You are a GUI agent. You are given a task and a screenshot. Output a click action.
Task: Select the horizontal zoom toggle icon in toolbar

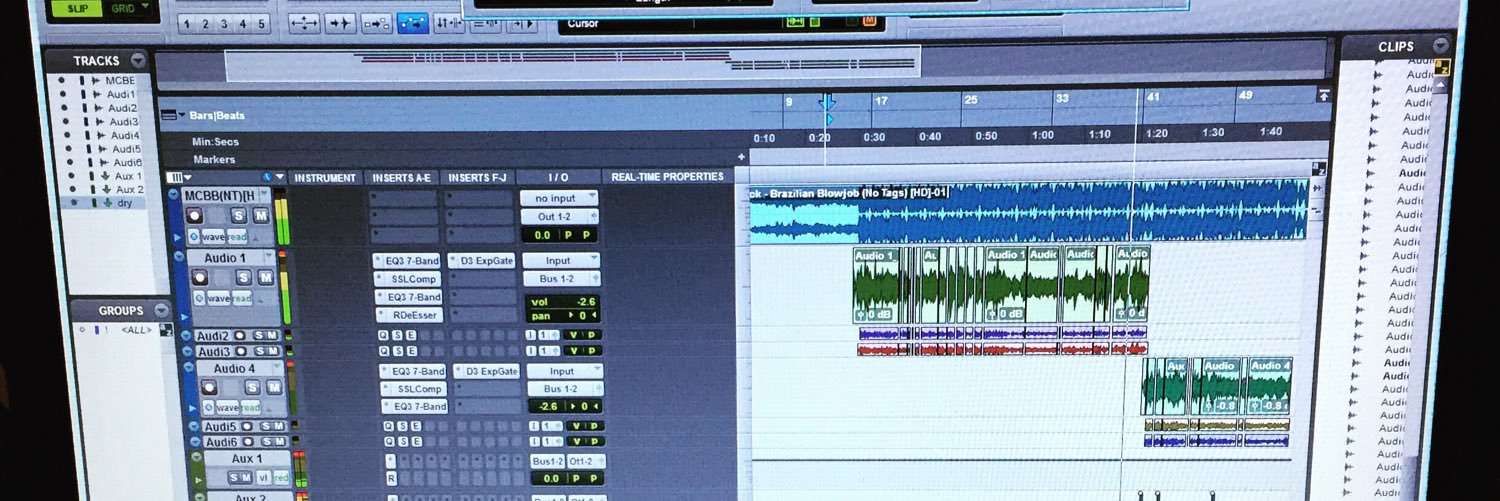tap(303, 23)
